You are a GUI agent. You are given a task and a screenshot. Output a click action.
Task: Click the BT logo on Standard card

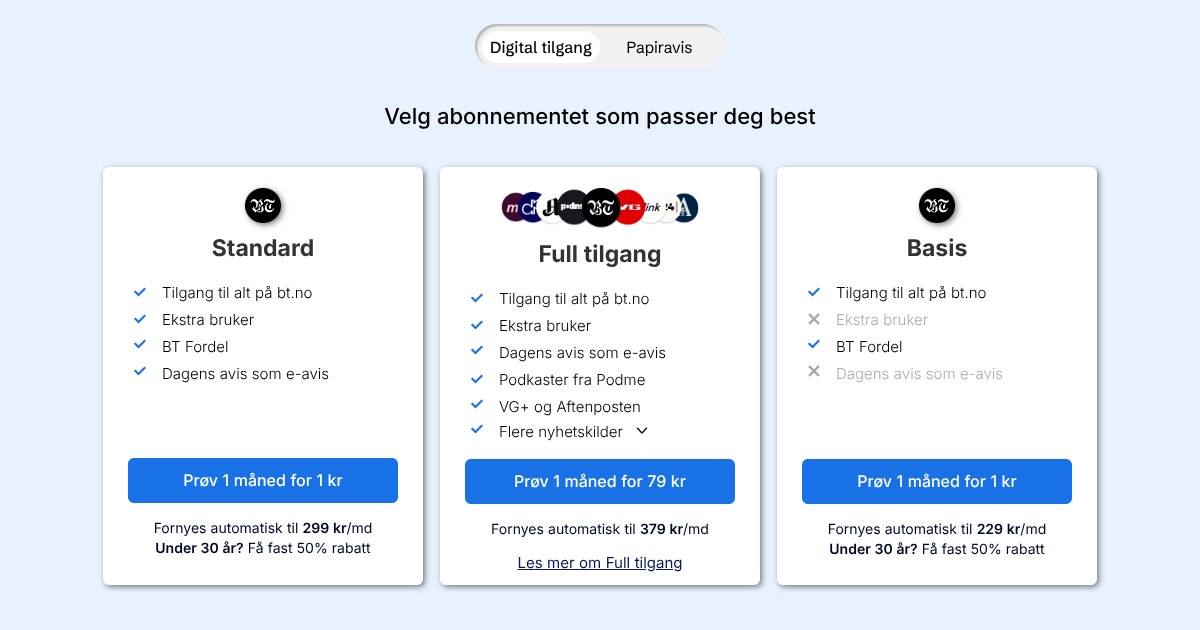coord(263,206)
